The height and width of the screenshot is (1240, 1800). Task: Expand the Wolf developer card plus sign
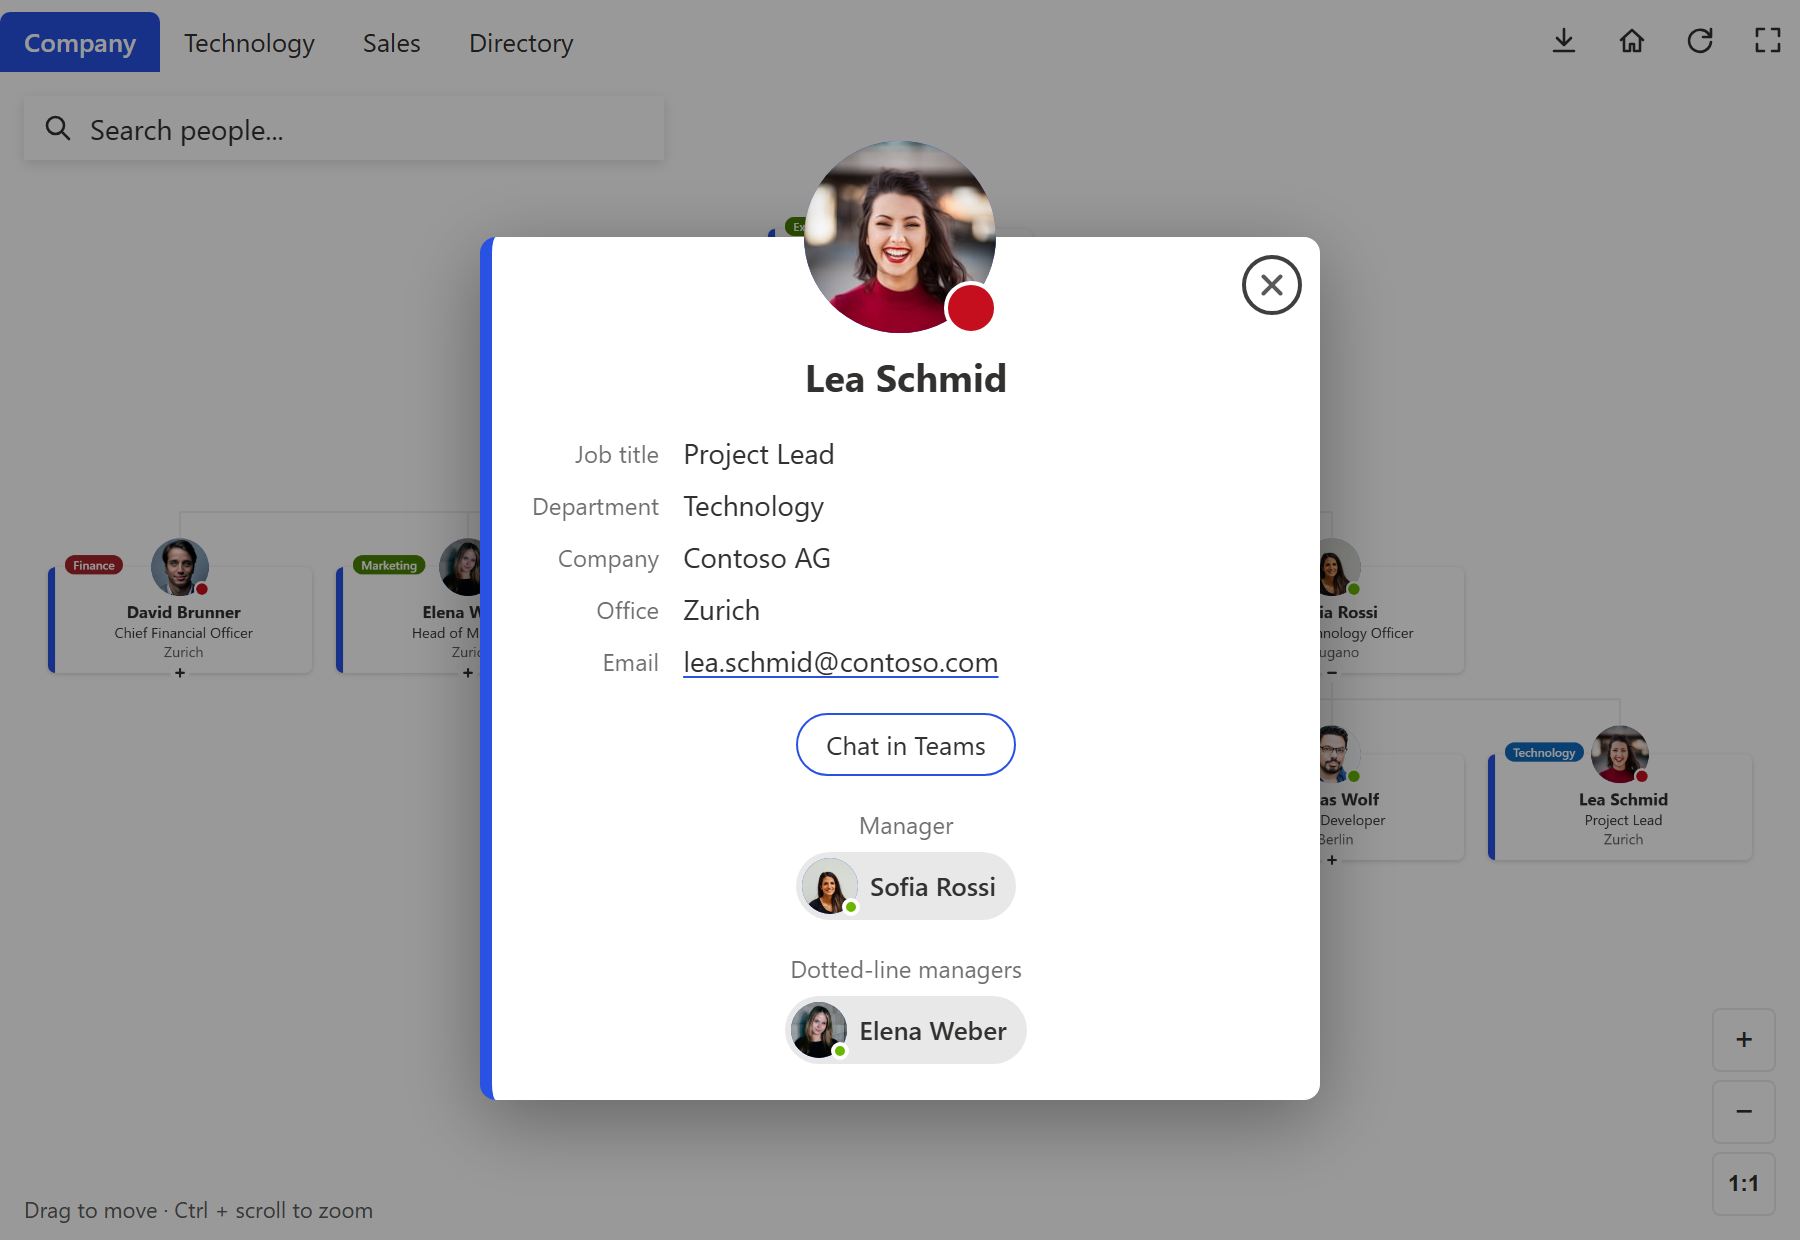[1332, 860]
